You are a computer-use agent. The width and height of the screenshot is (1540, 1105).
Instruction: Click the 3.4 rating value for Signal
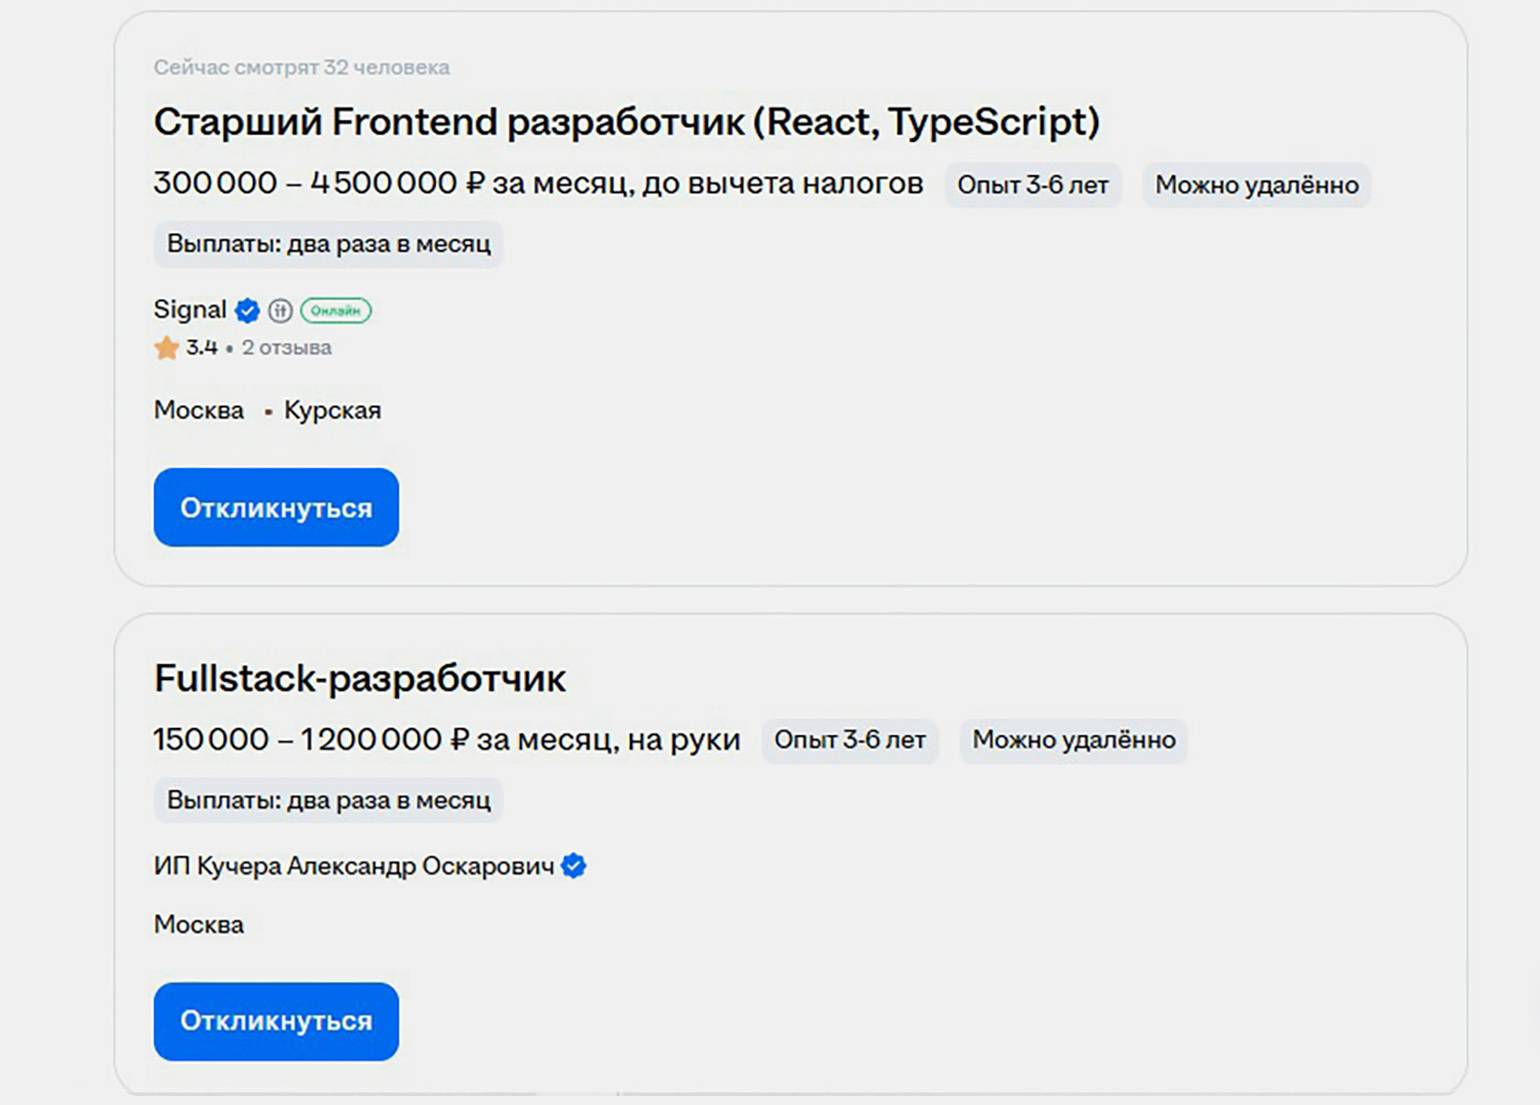[x=201, y=348]
